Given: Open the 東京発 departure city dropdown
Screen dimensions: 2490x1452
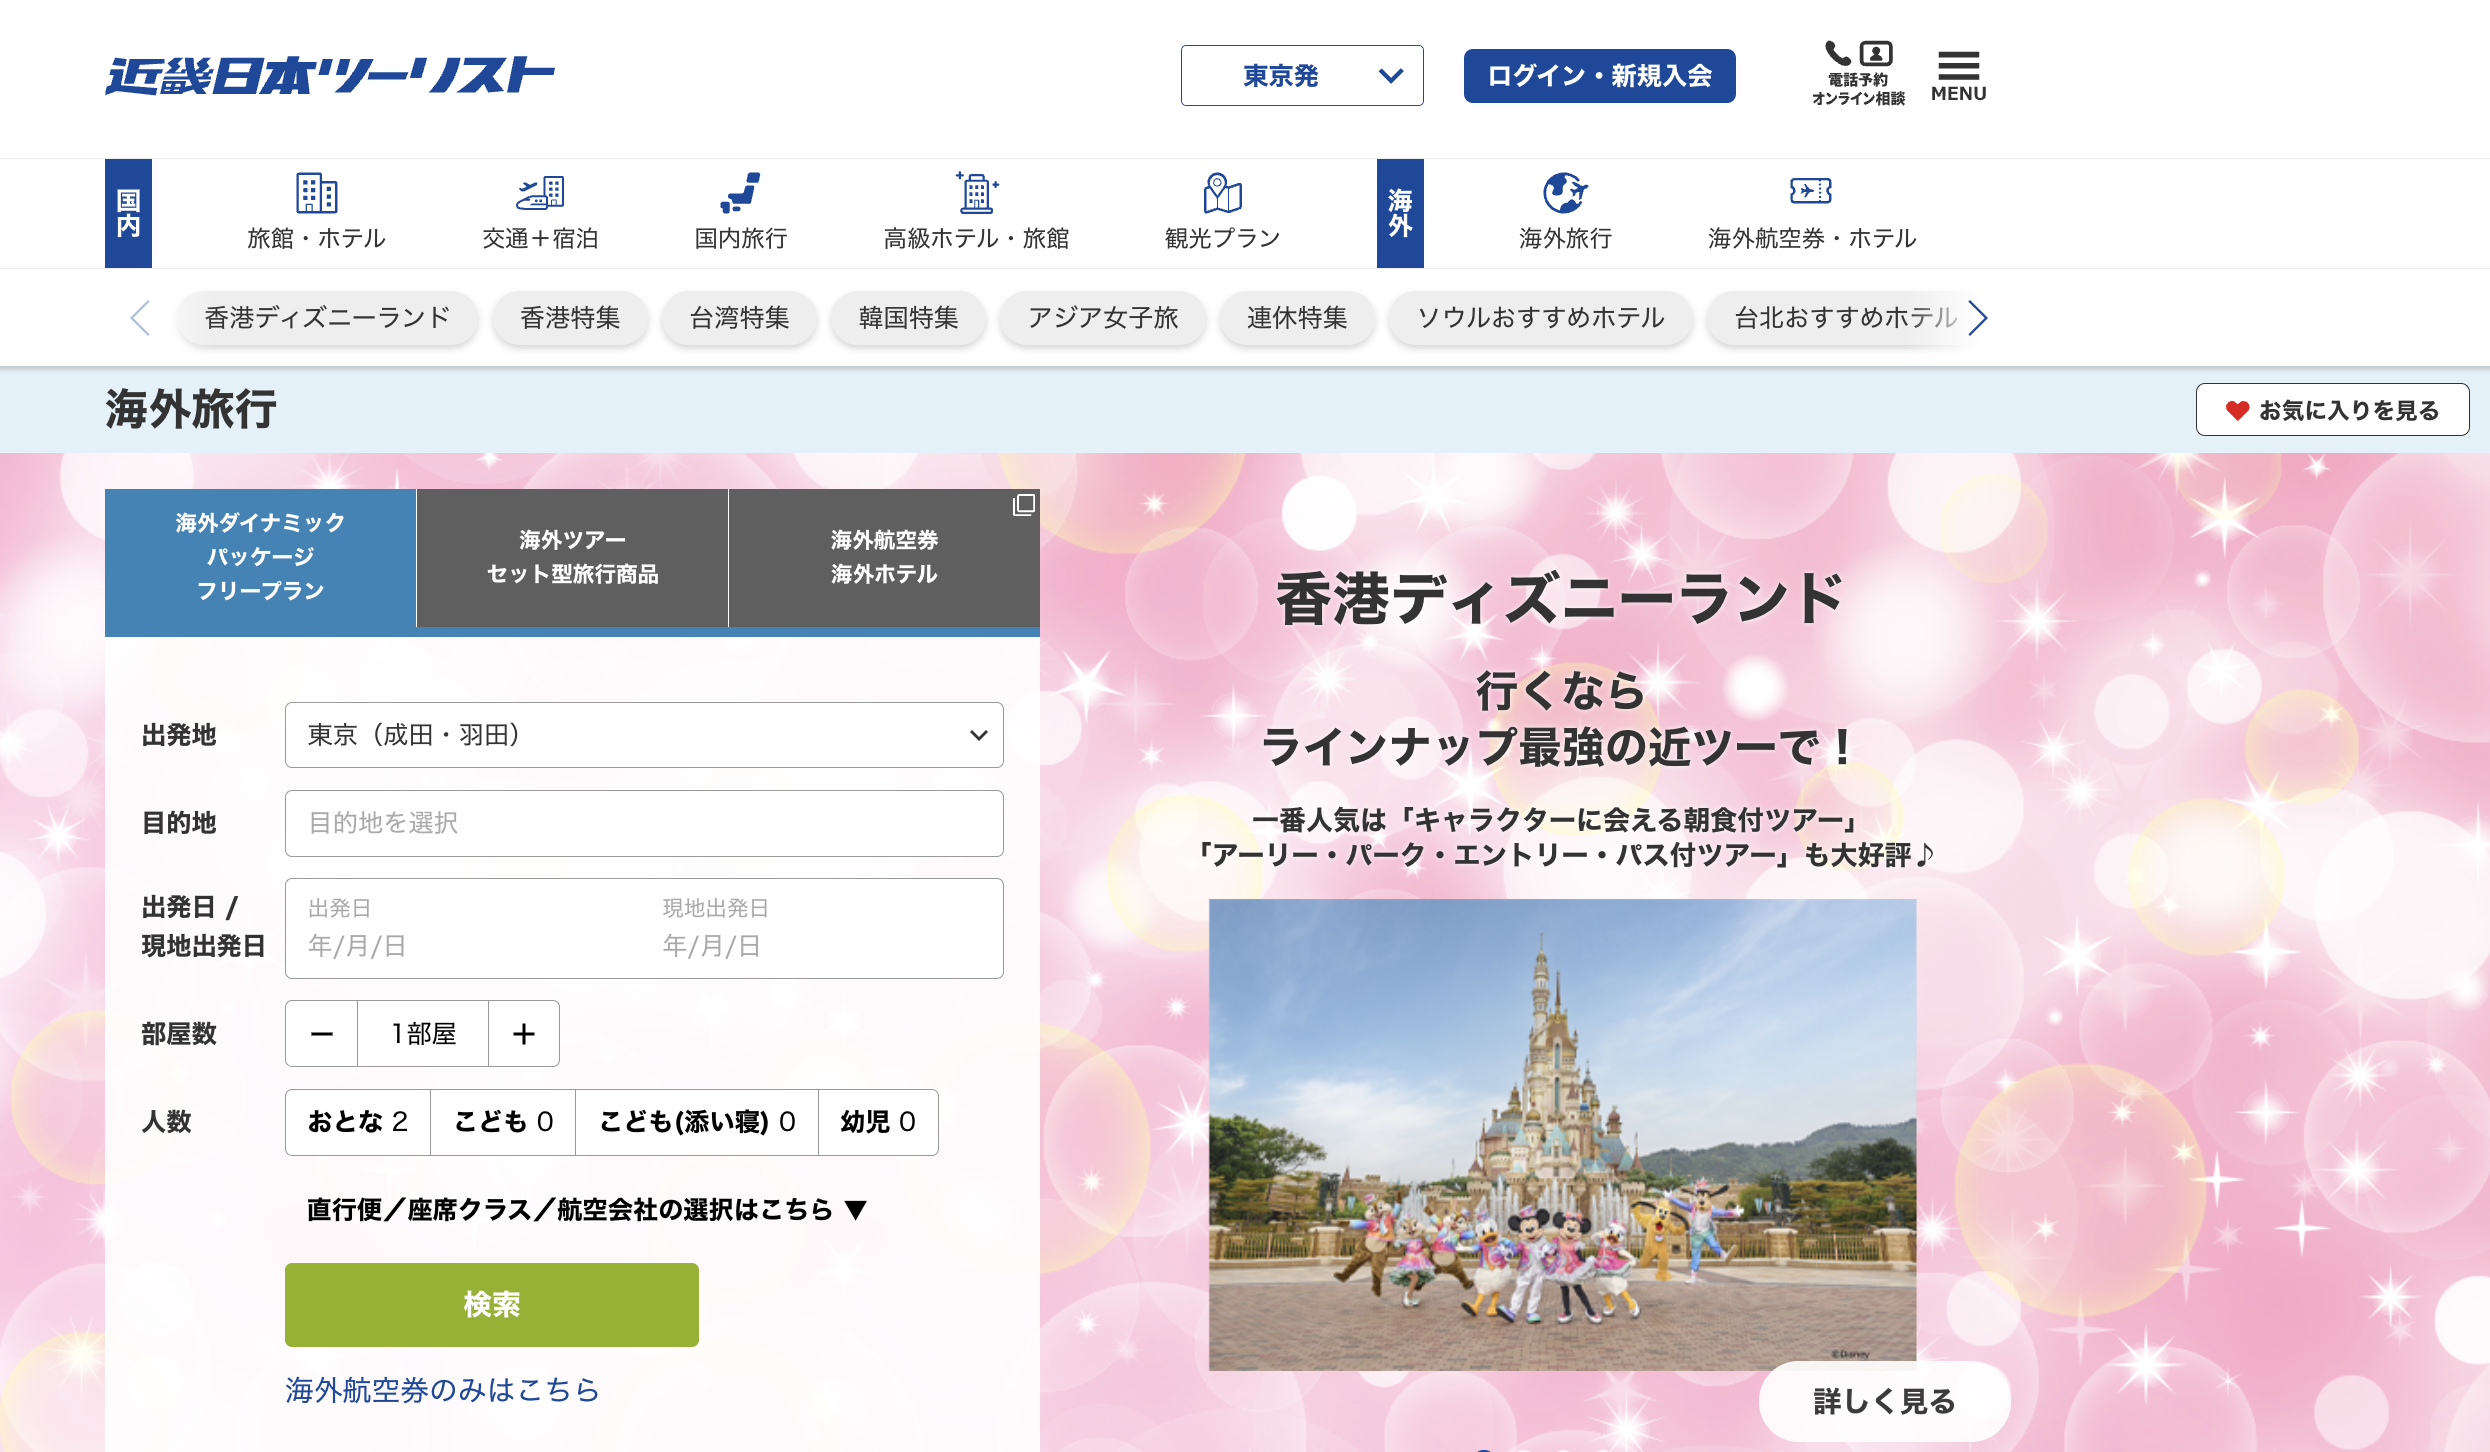Looking at the screenshot, I should pos(1302,75).
